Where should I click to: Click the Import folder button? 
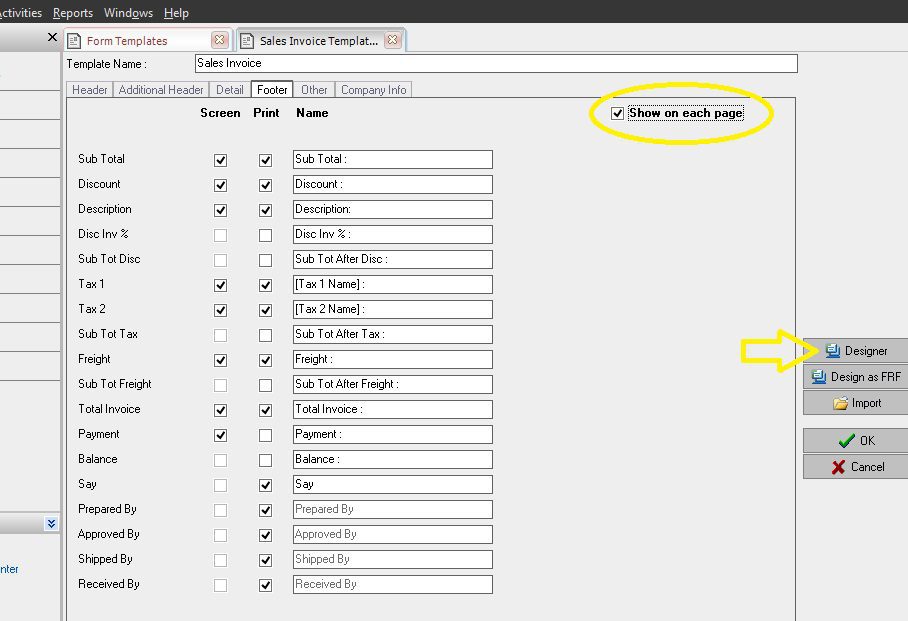(856, 403)
